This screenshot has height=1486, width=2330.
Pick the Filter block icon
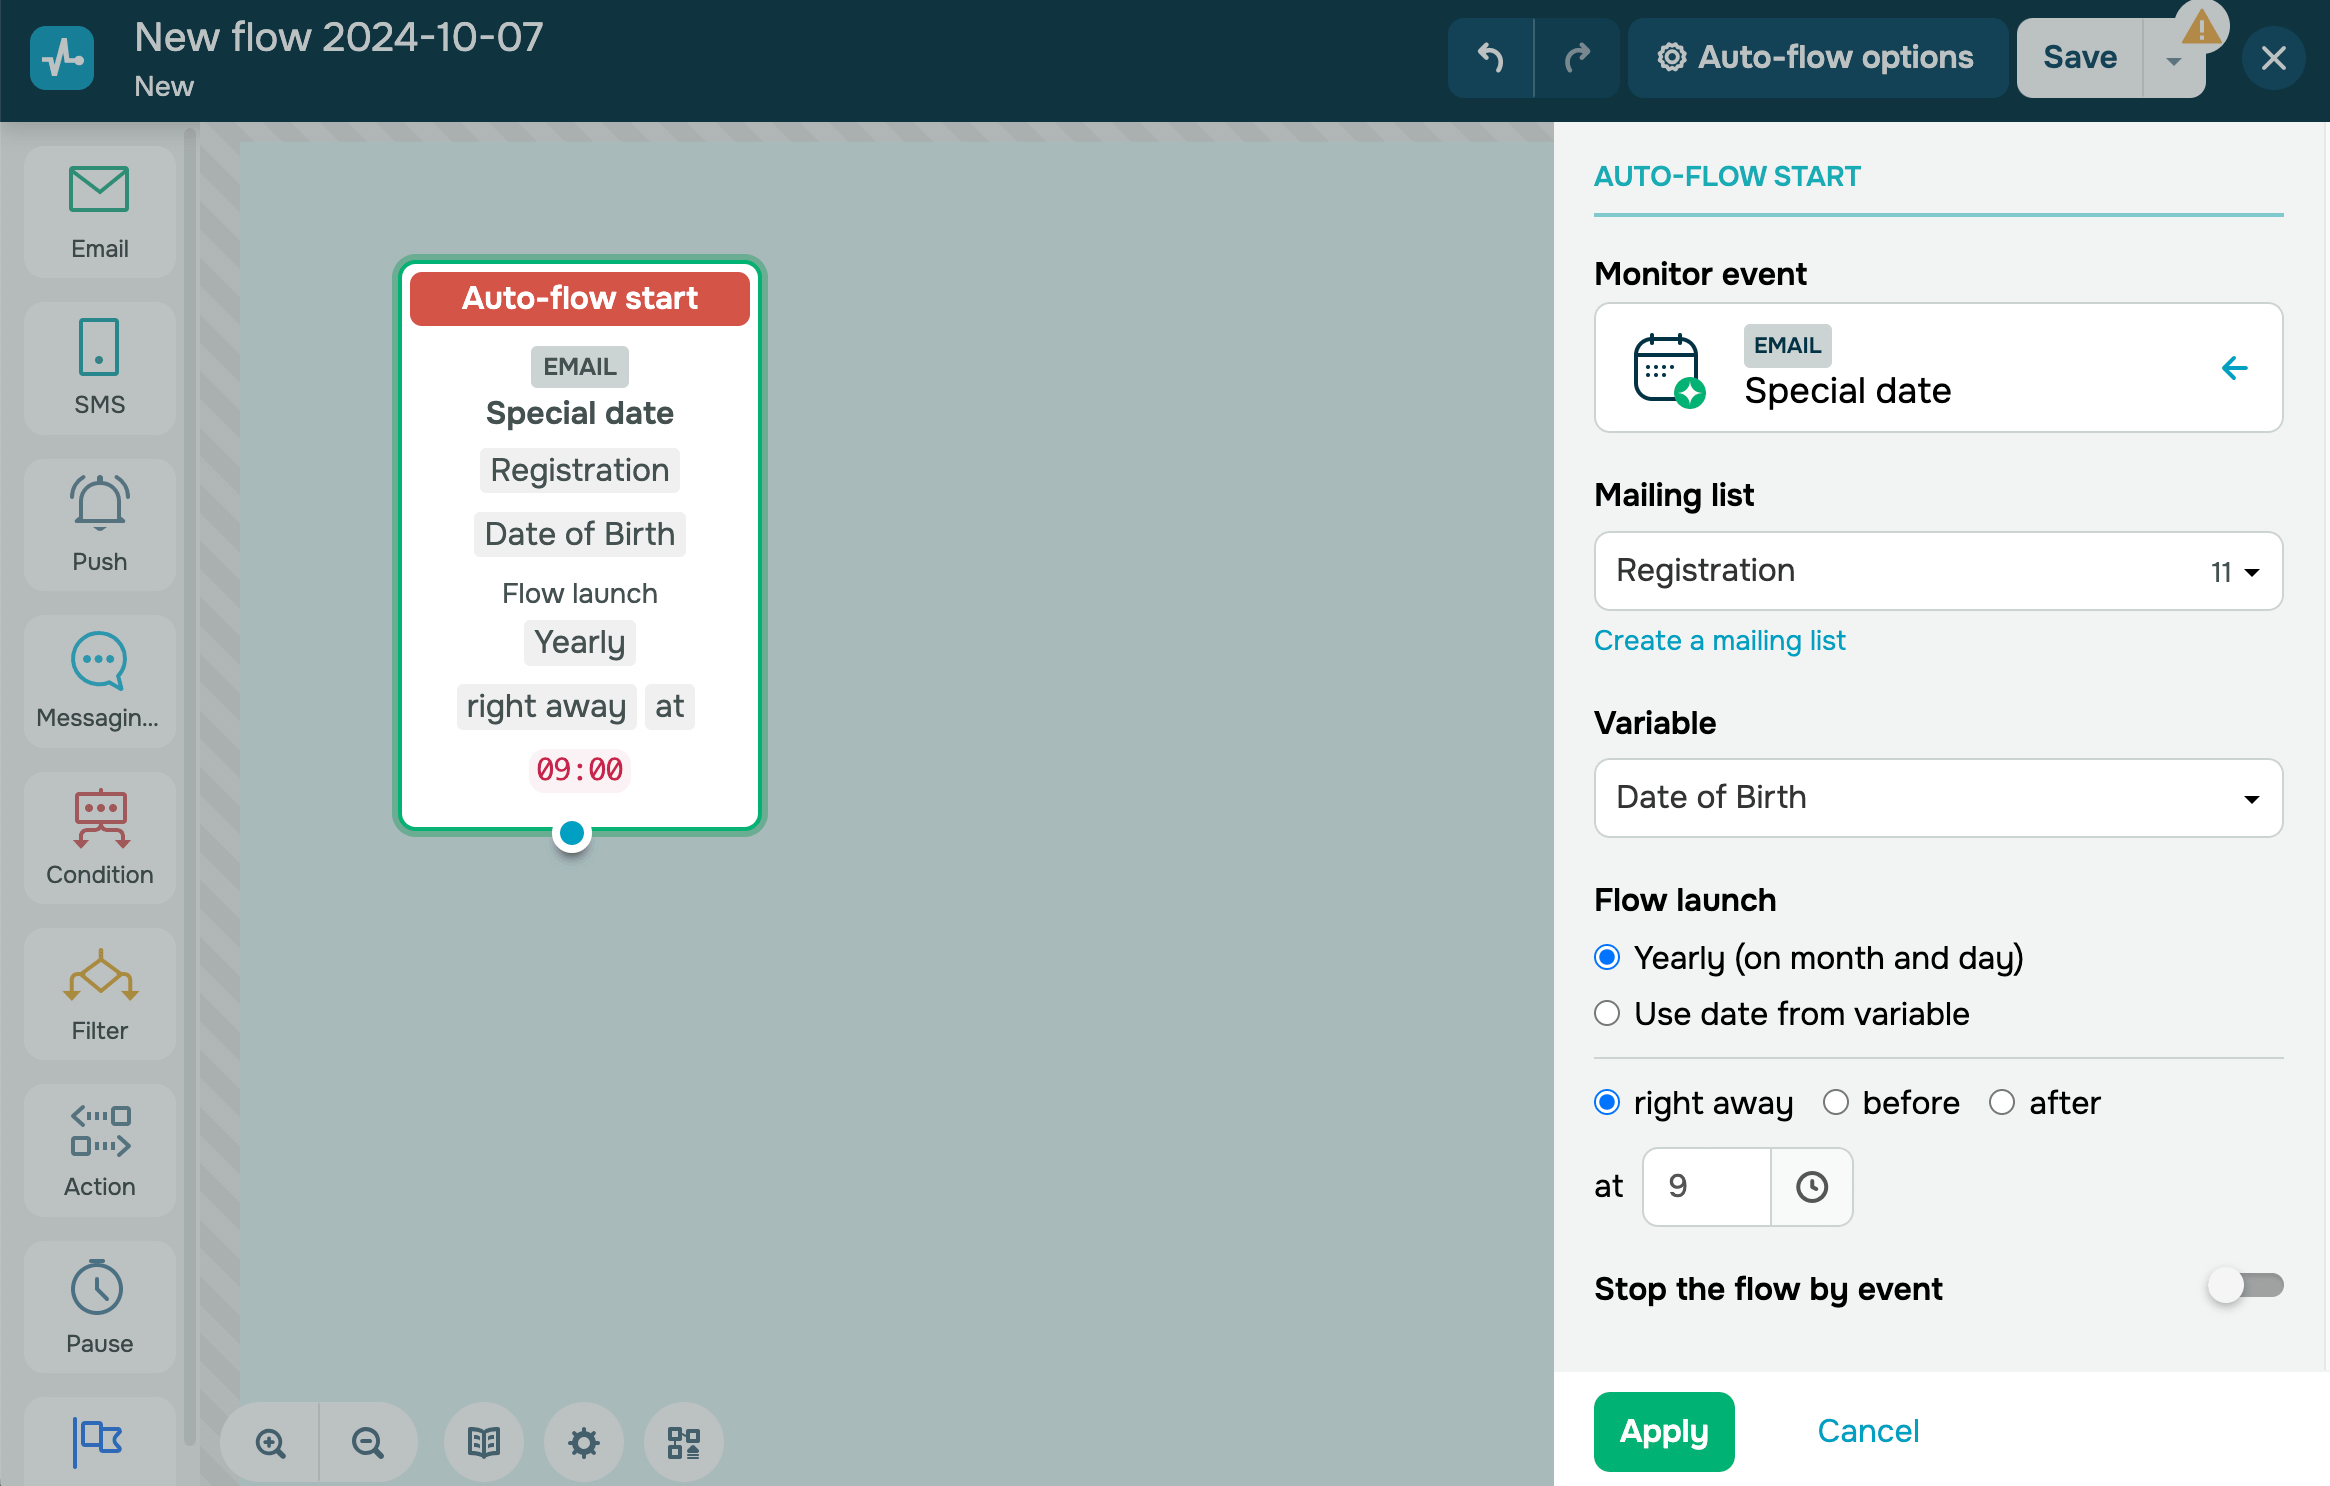tap(99, 994)
